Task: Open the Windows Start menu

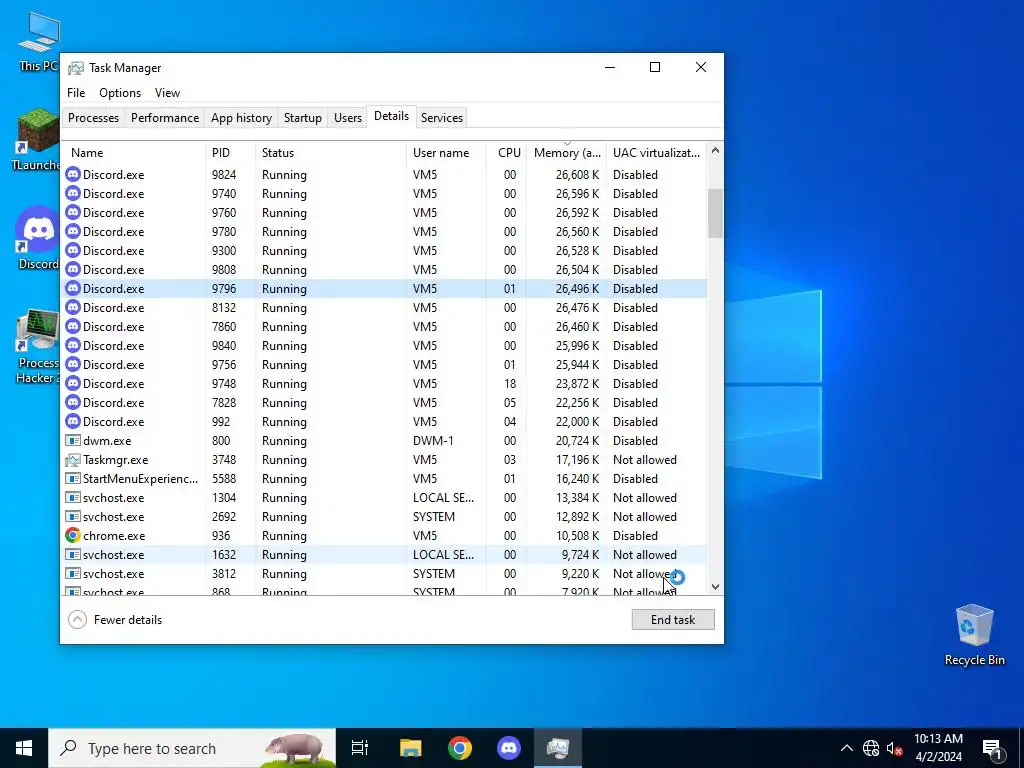Action: pos(24,748)
